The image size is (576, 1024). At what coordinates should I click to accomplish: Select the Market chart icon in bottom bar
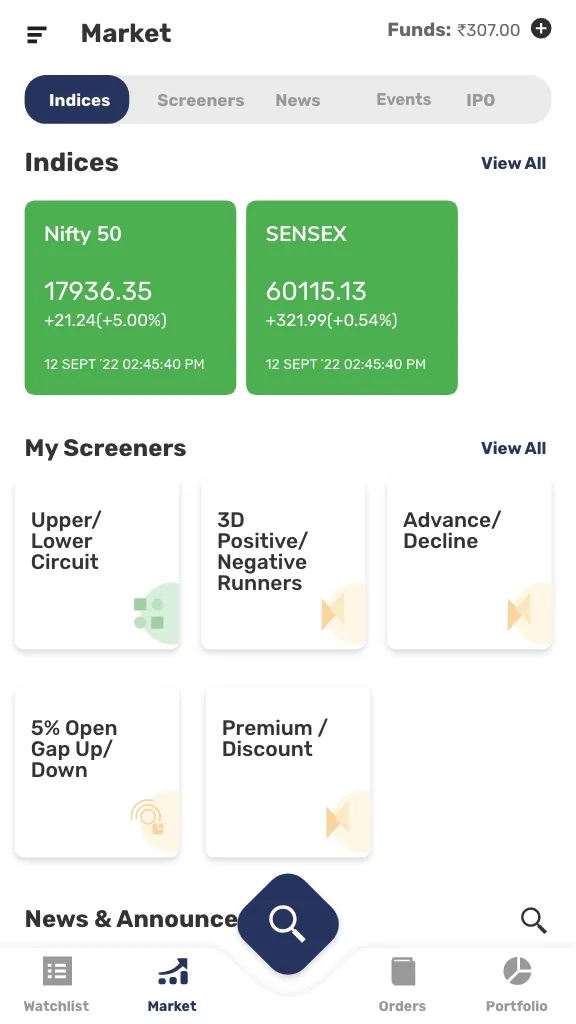click(172, 969)
